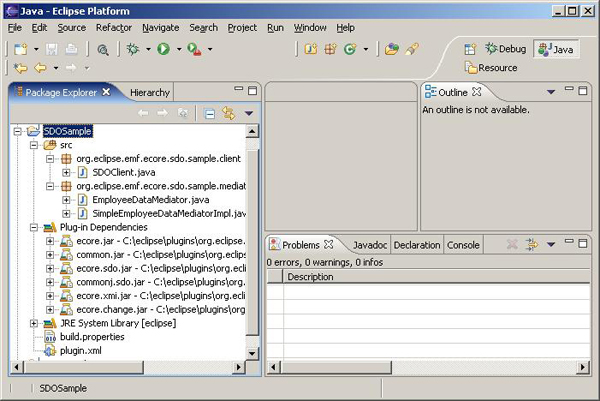The height and width of the screenshot is (401, 600).
Task: Switch to the Resource perspective
Action: tap(491, 68)
